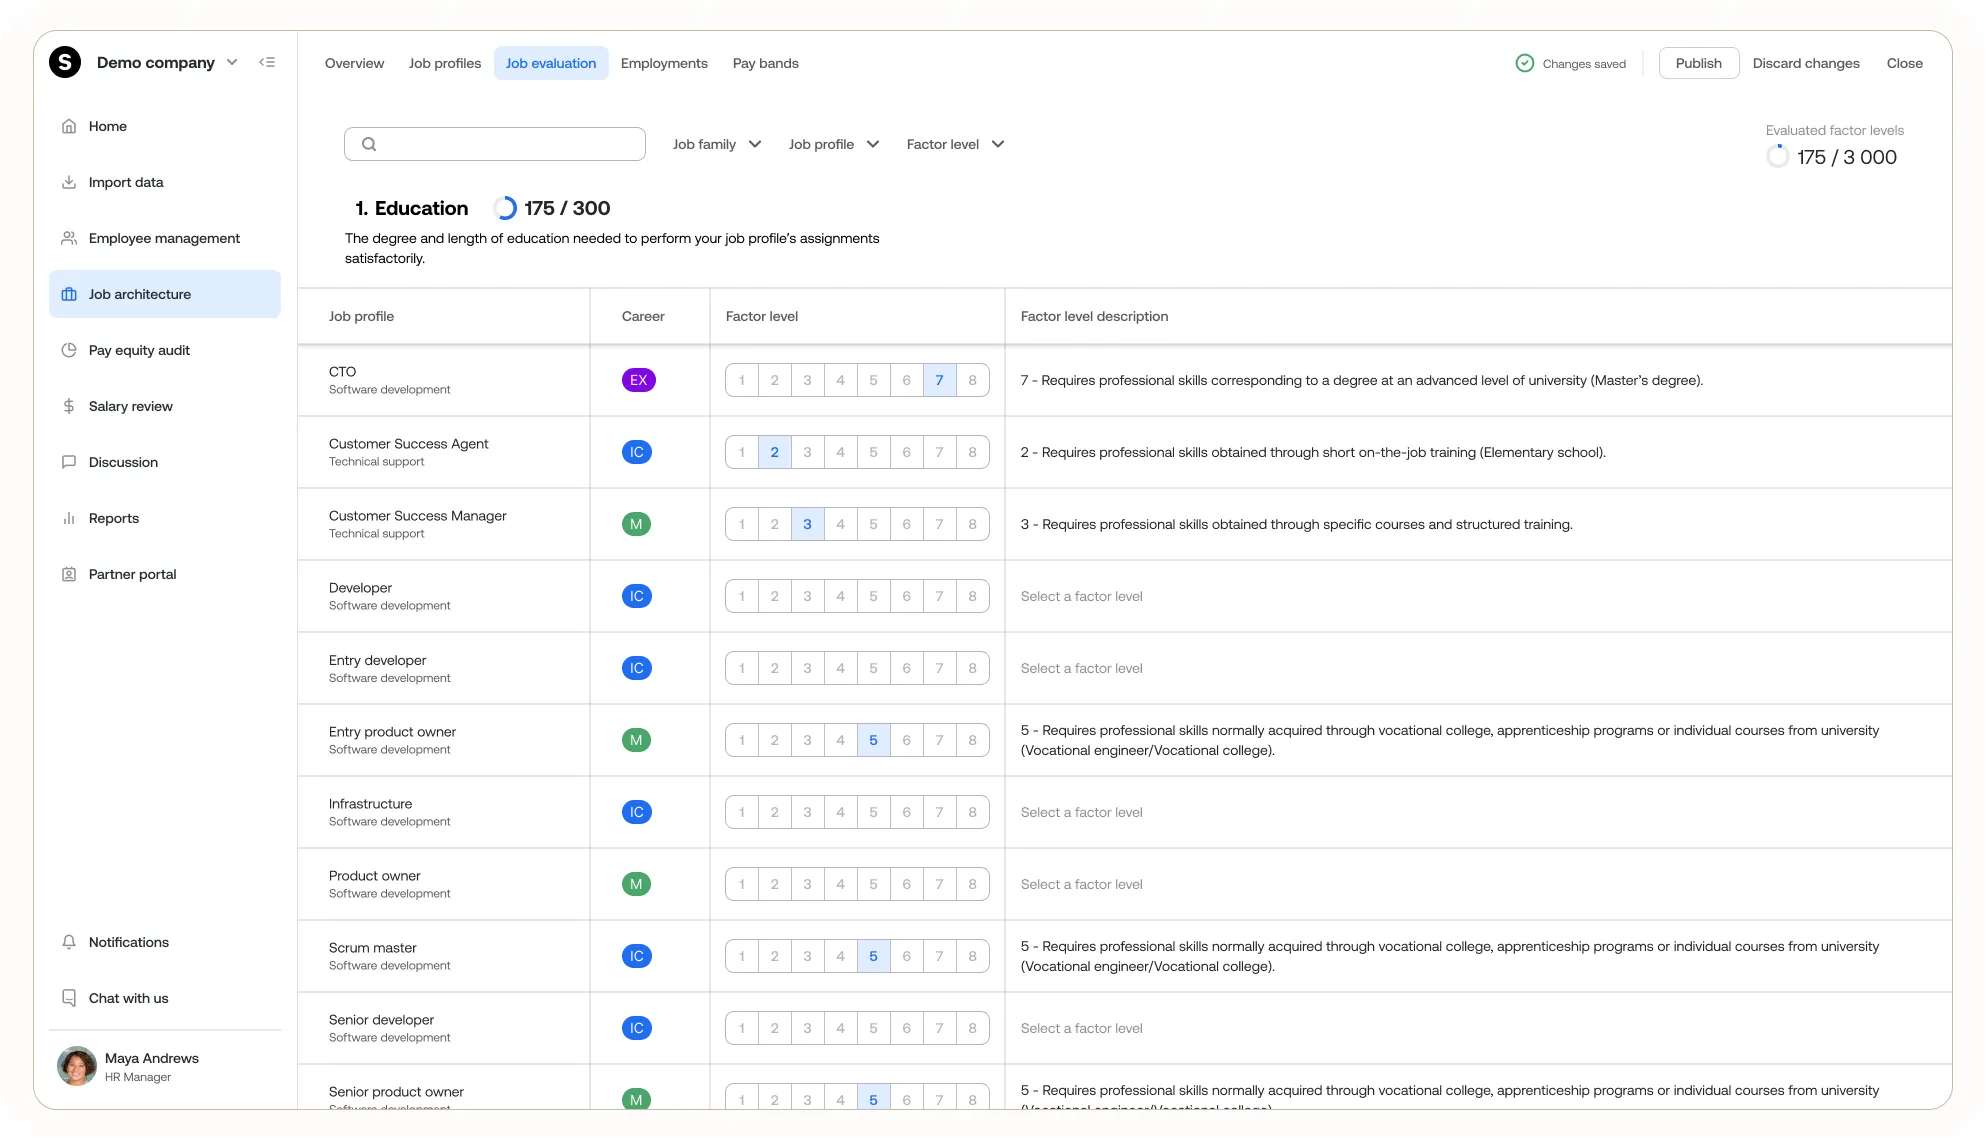Expand the Job family filter dropdown
1986x1140 pixels.
pyautogui.click(x=717, y=144)
